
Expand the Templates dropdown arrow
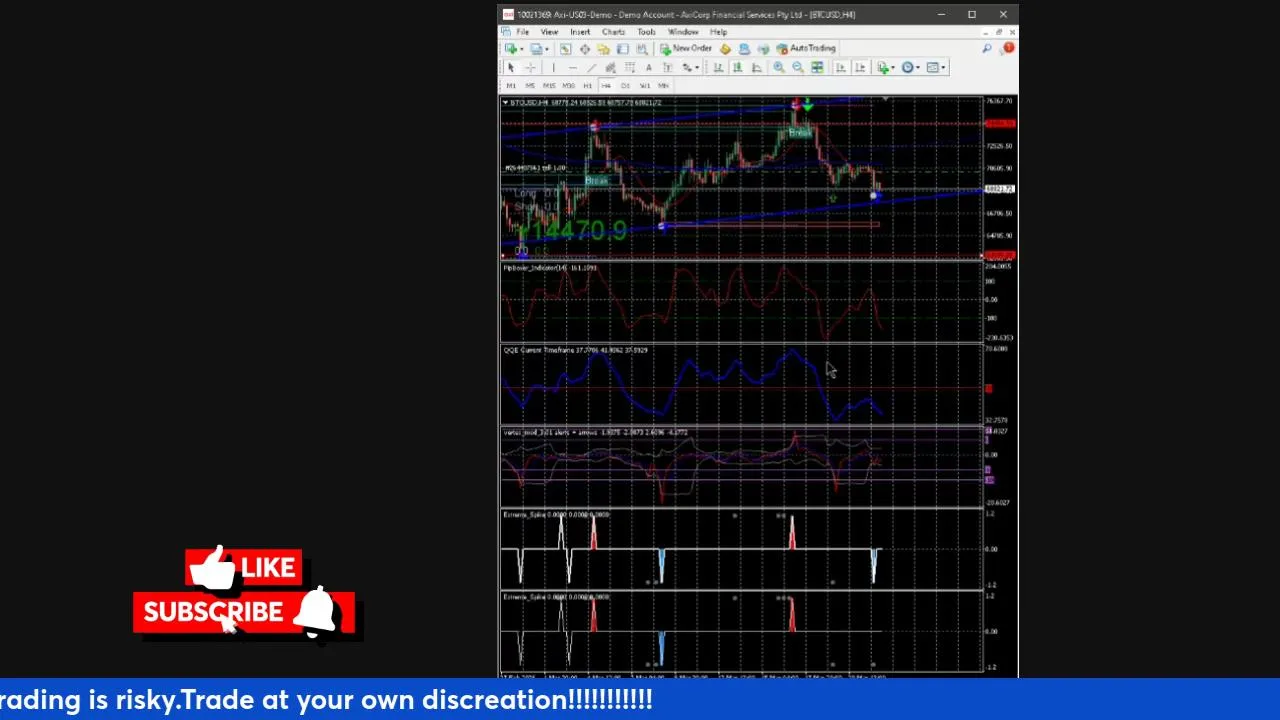943,67
